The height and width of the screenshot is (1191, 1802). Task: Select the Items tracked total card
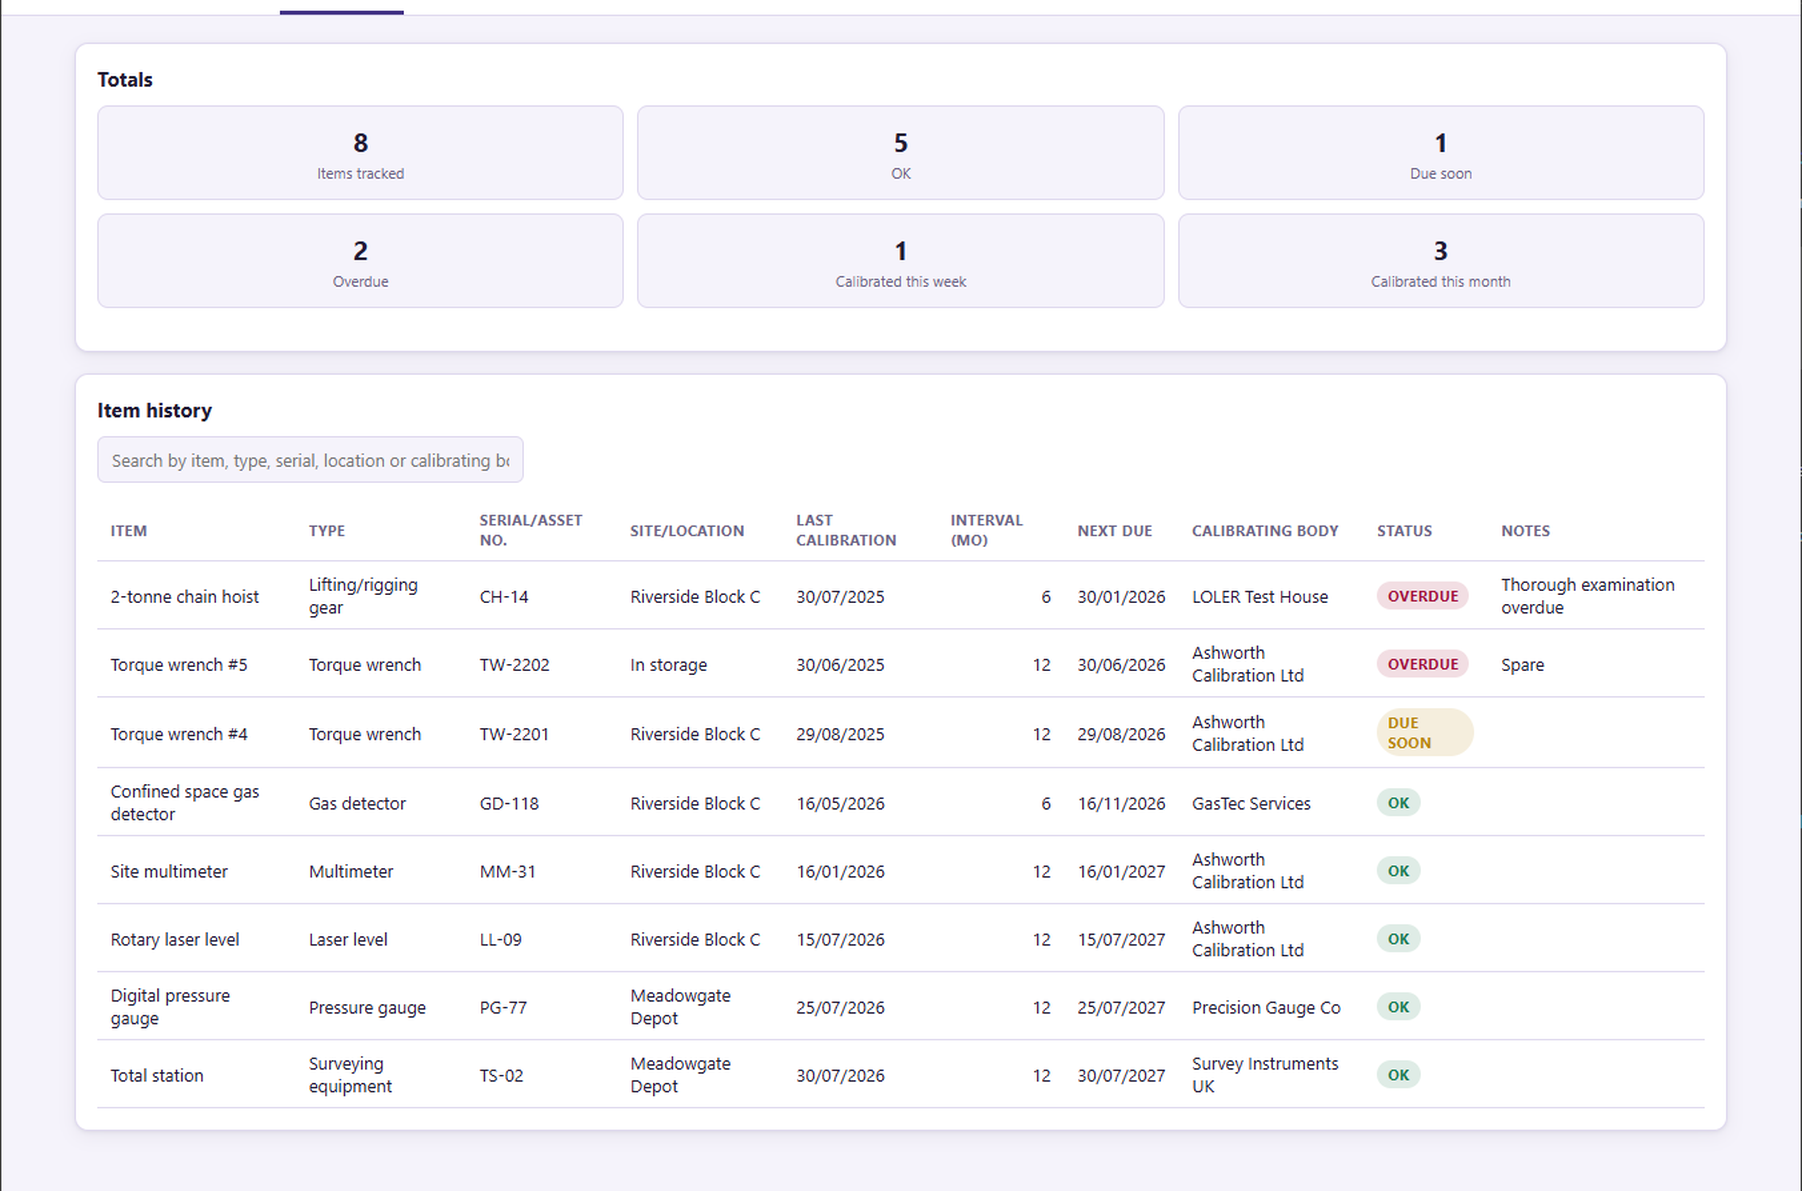coord(360,153)
